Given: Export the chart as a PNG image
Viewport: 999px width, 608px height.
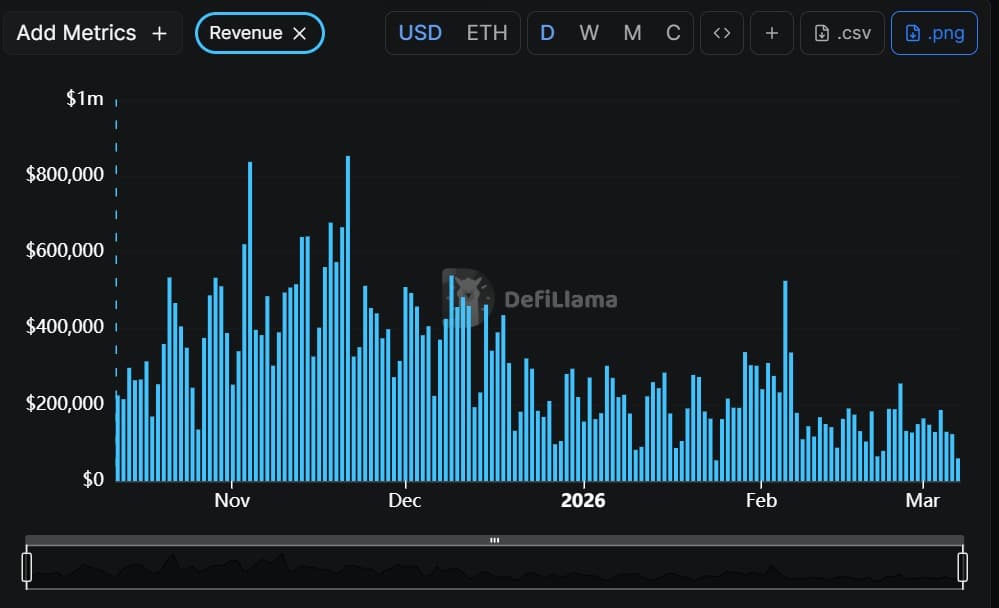Looking at the screenshot, I should (x=934, y=32).
